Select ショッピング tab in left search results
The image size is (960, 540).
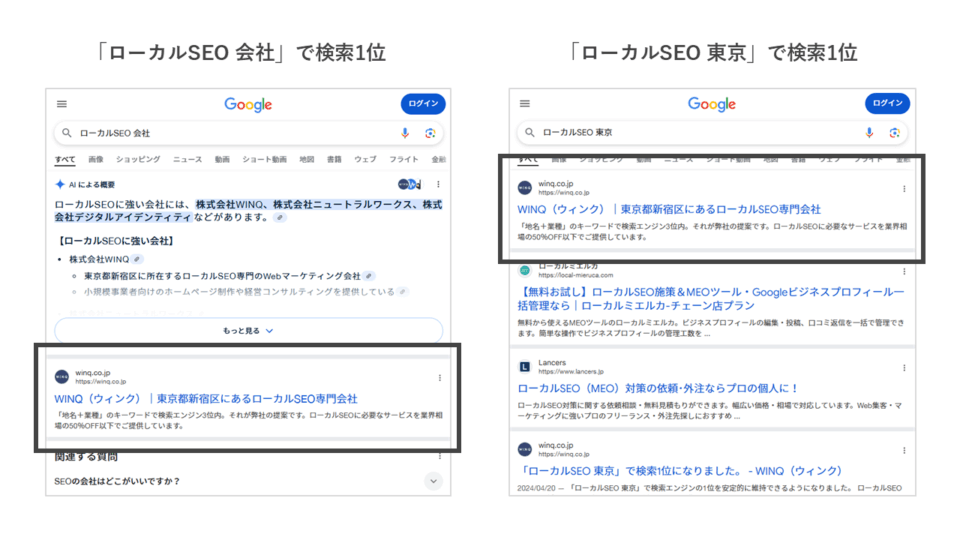(x=138, y=159)
